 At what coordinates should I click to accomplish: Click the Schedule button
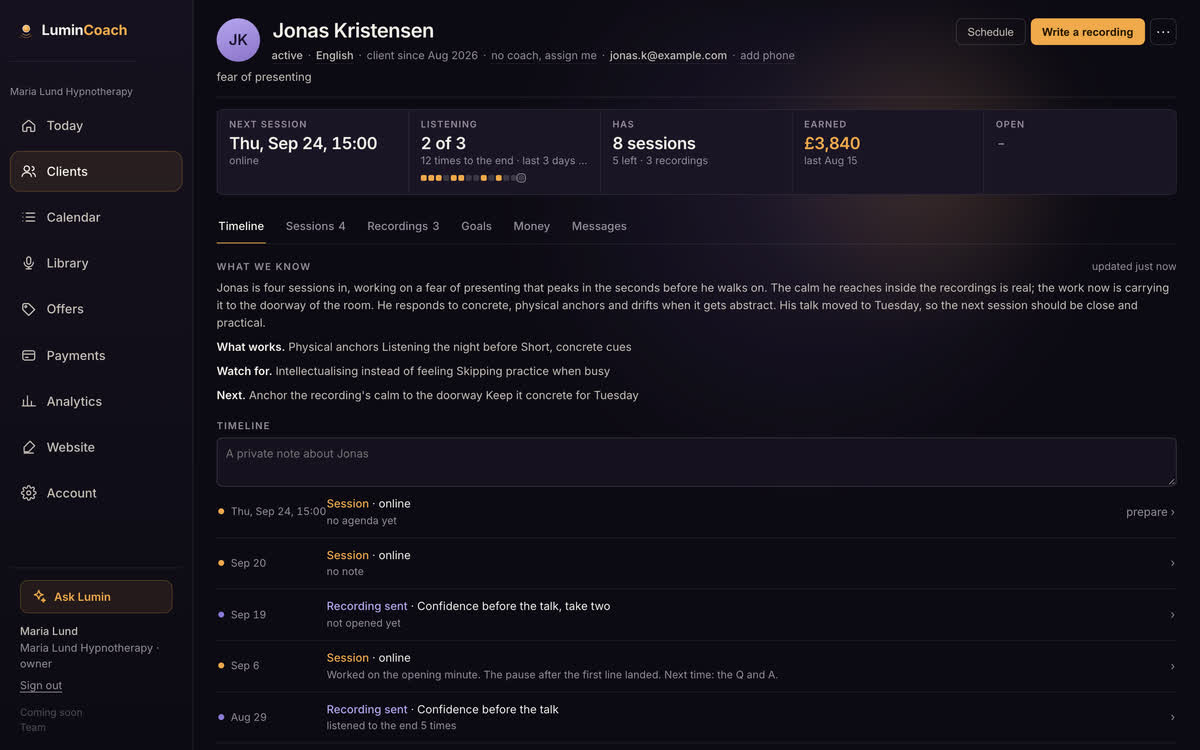[990, 32]
